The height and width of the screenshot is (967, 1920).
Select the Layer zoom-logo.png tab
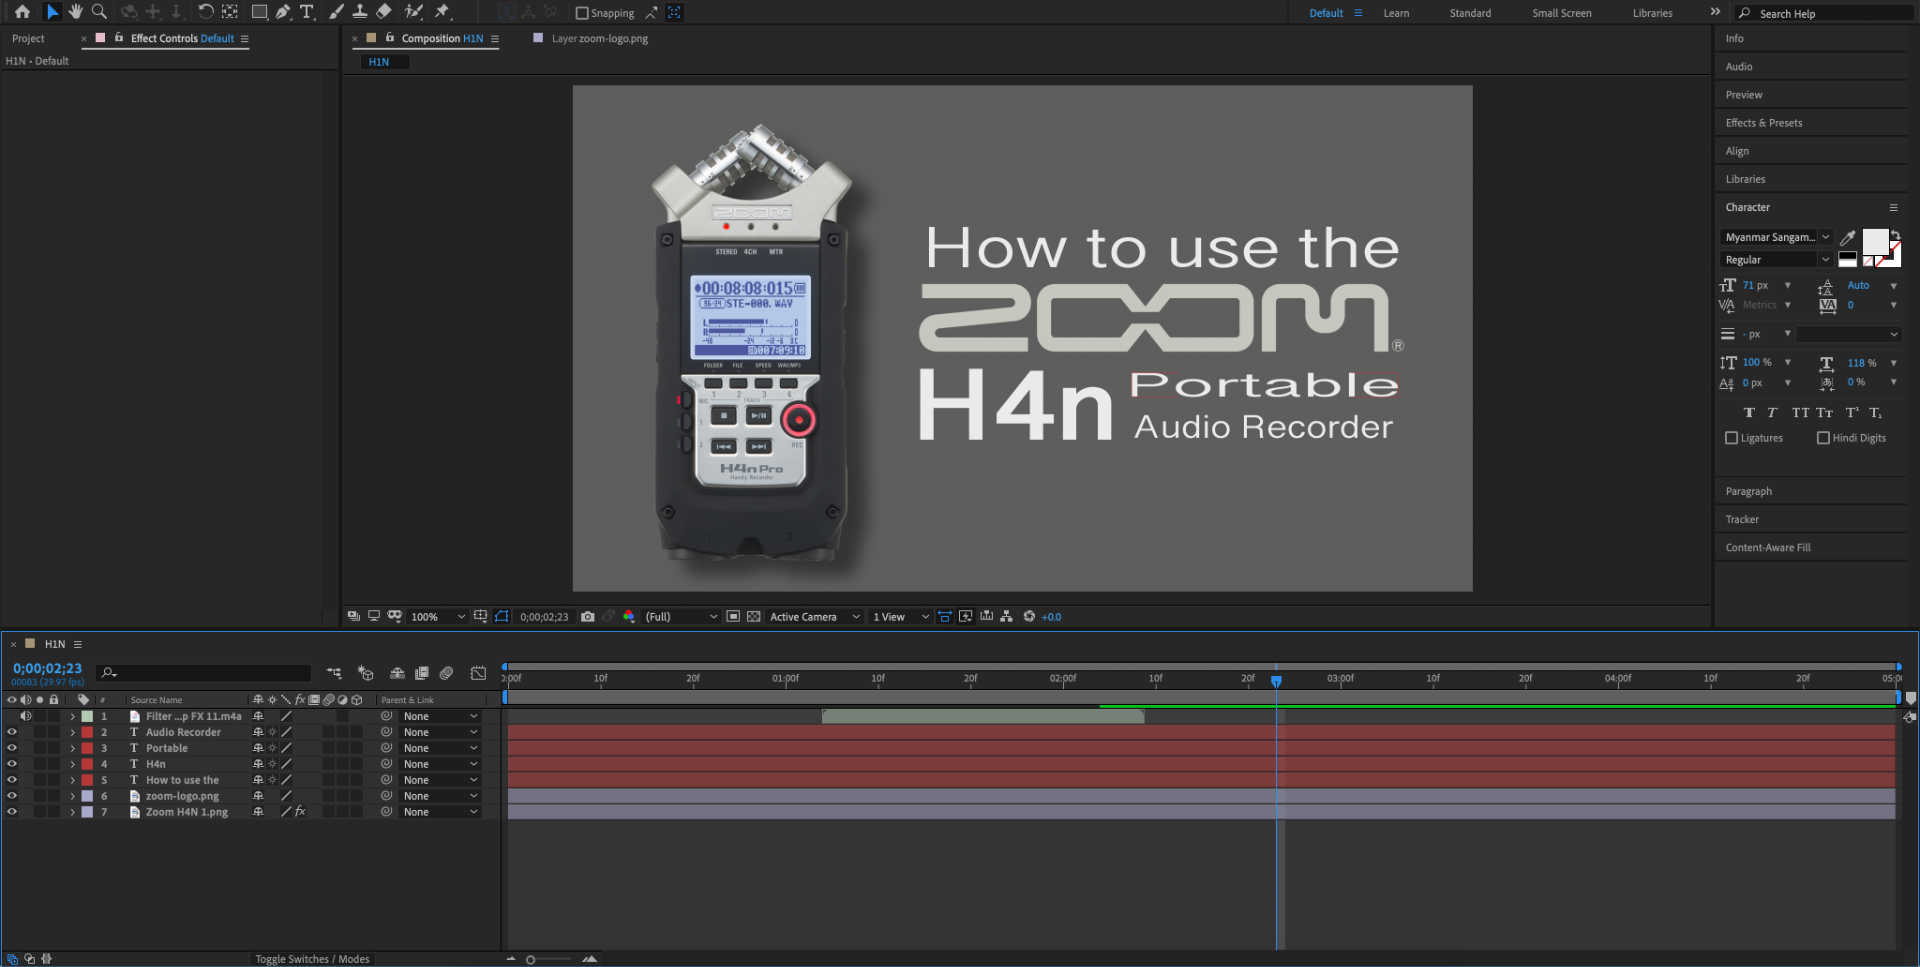599,38
